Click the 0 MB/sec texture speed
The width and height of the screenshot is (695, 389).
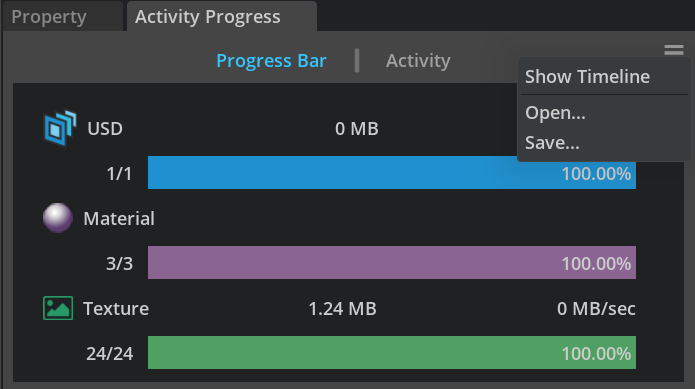pyautogui.click(x=596, y=309)
